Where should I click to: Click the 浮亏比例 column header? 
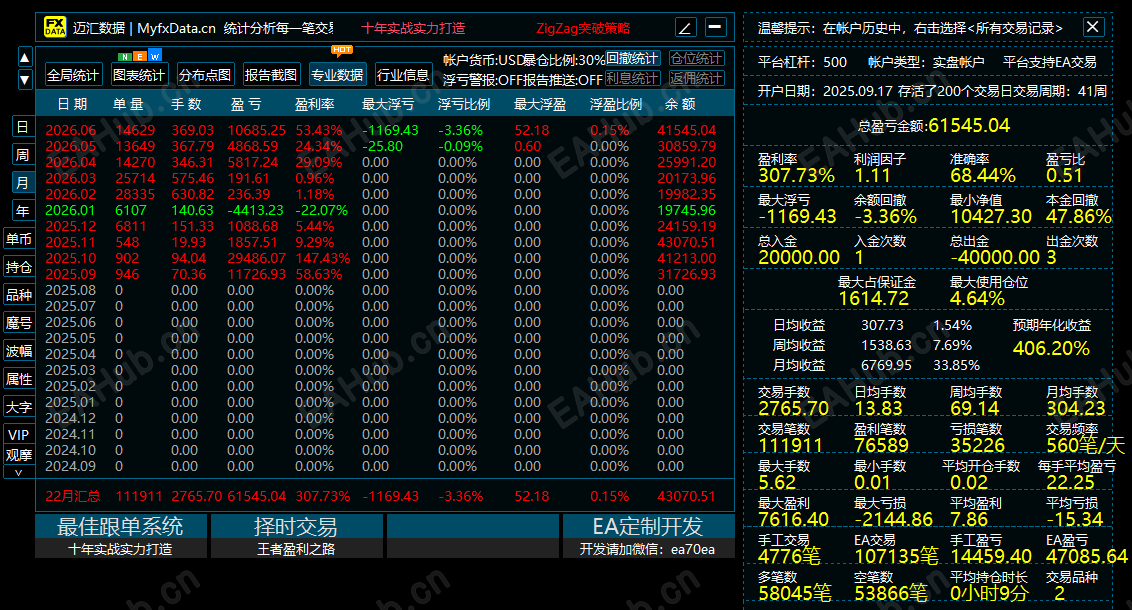click(464, 104)
